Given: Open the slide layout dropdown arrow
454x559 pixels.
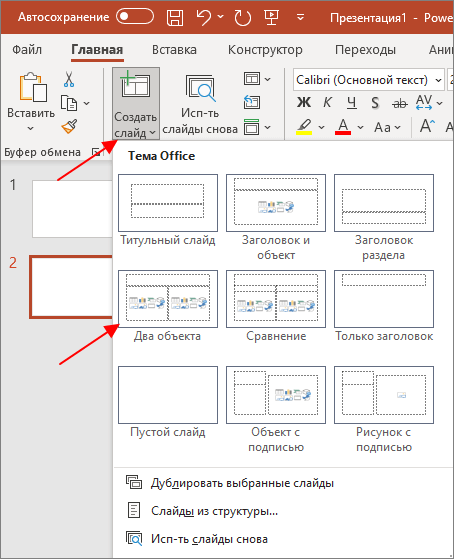Looking at the screenshot, I should [267, 79].
